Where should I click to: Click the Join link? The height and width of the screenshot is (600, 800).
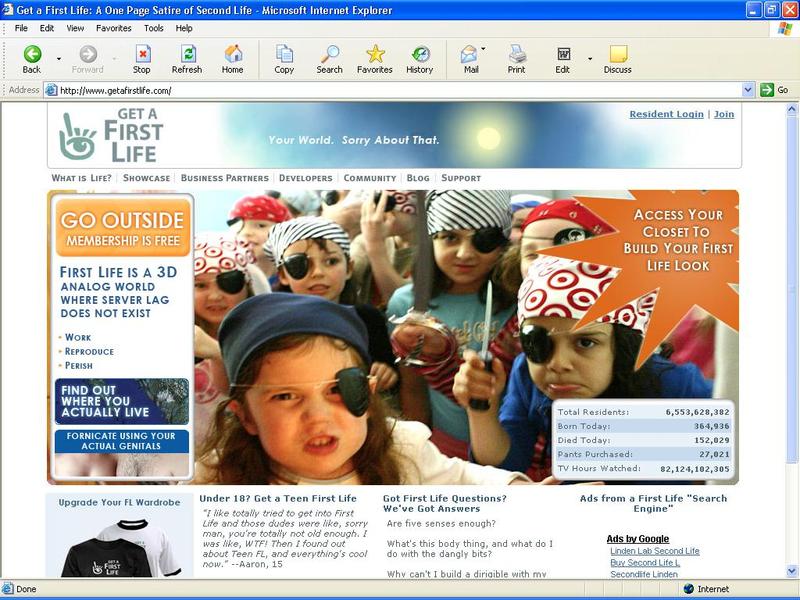tap(724, 114)
